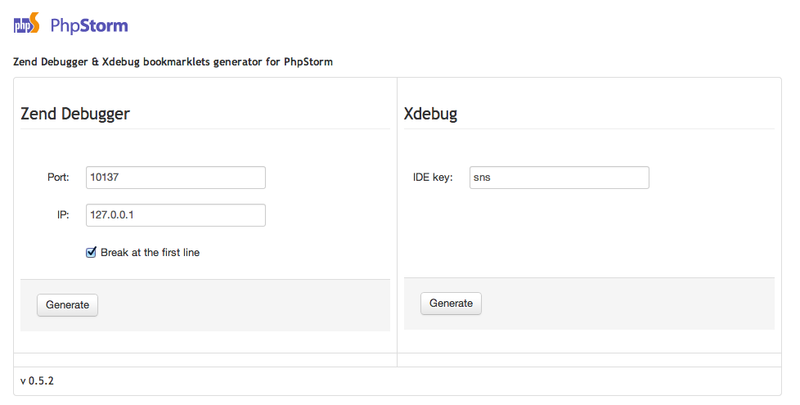Screen dimensions: 800x405
Task: Click the PhpStorm PHP logo icon
Action: [26, 24]
